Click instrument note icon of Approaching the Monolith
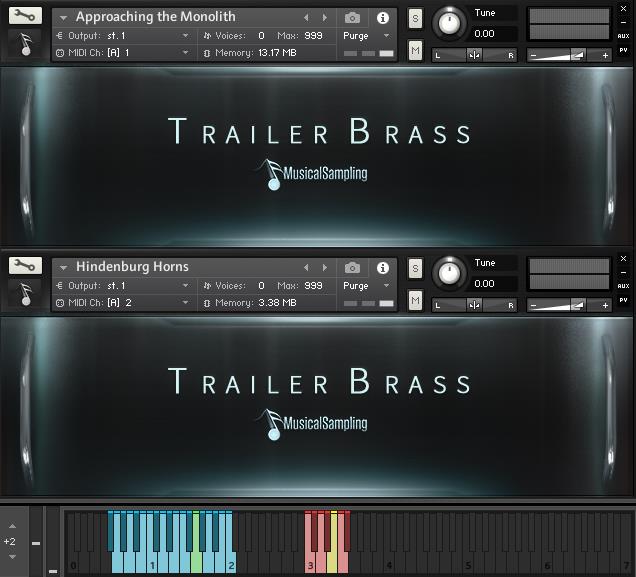636x577 pixels. click(26, 44)
